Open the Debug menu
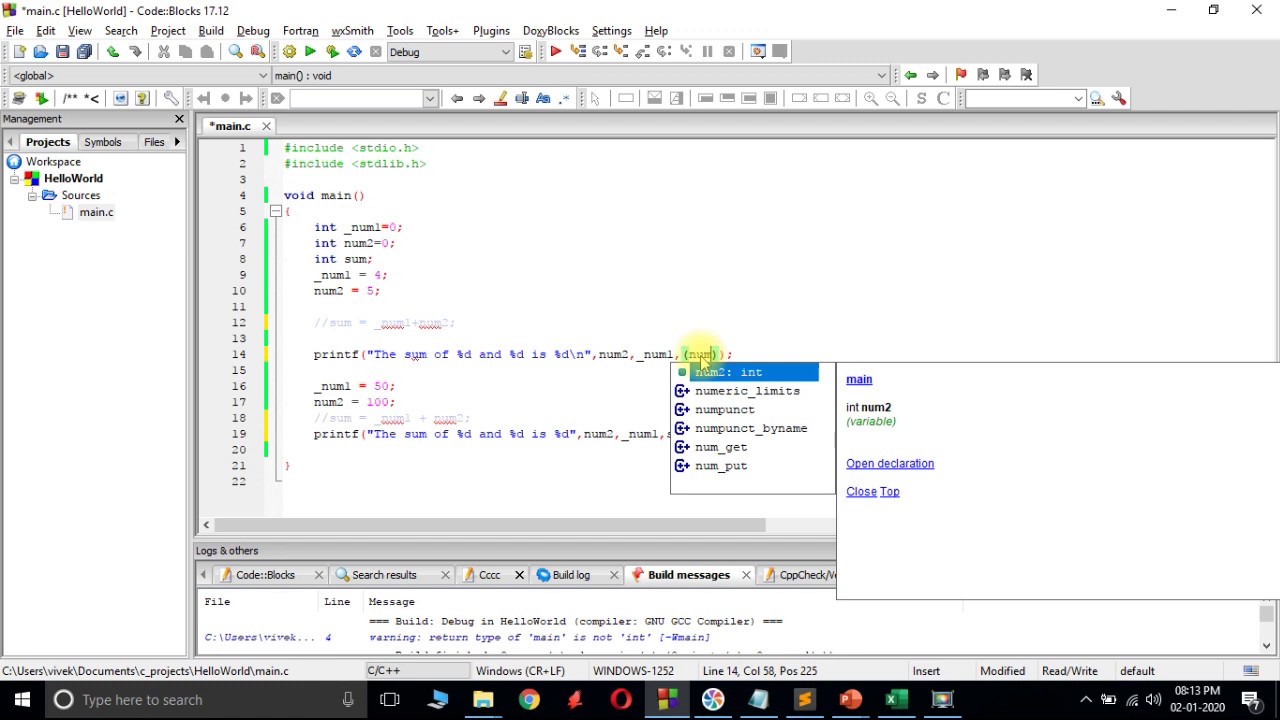 tap(253, 31)
